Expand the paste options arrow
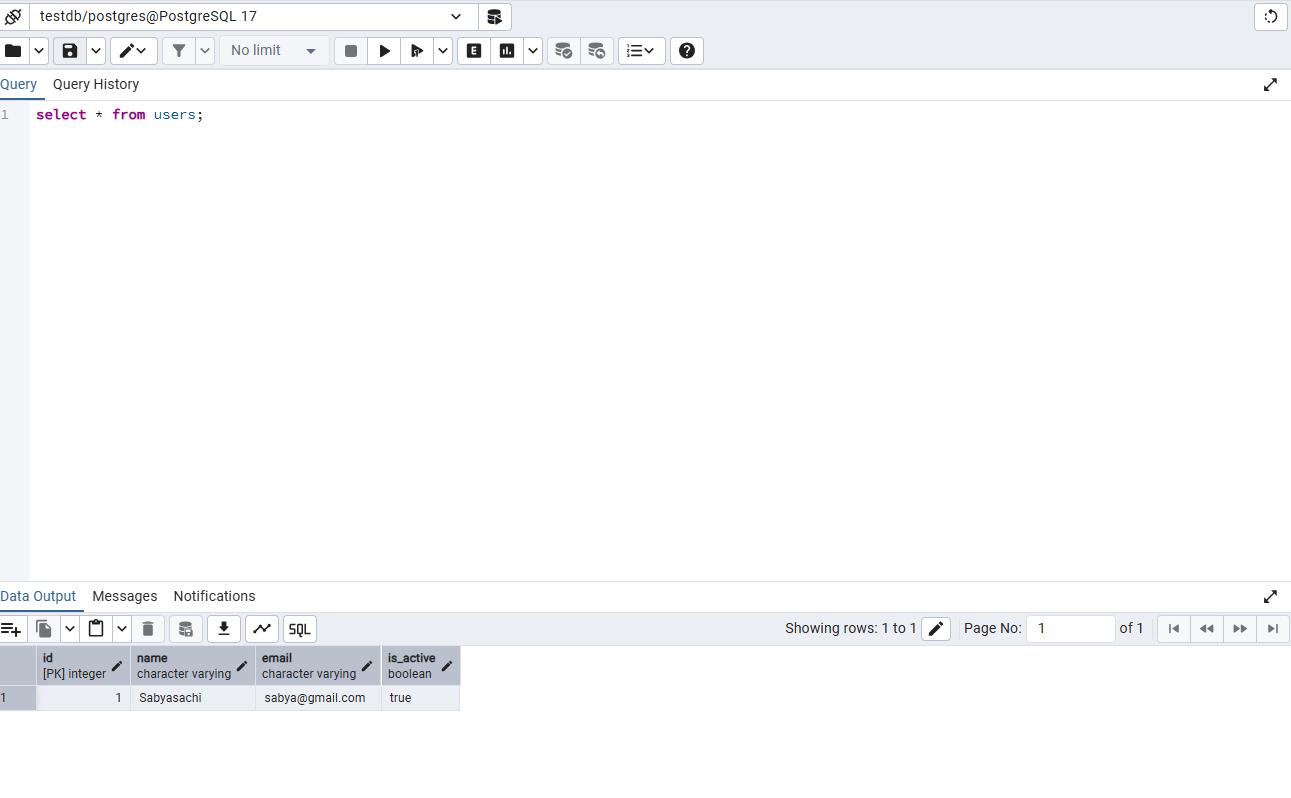The image size is (1291, 798). 122,629
